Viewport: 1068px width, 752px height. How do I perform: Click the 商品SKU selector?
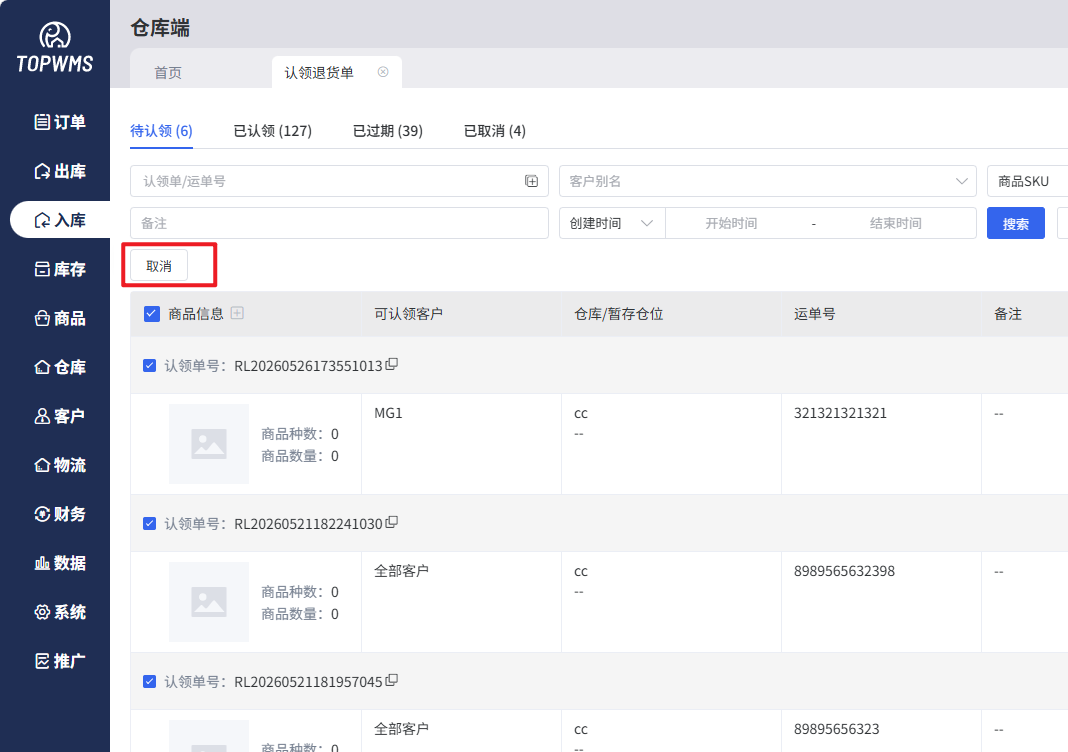[1027, 181]
